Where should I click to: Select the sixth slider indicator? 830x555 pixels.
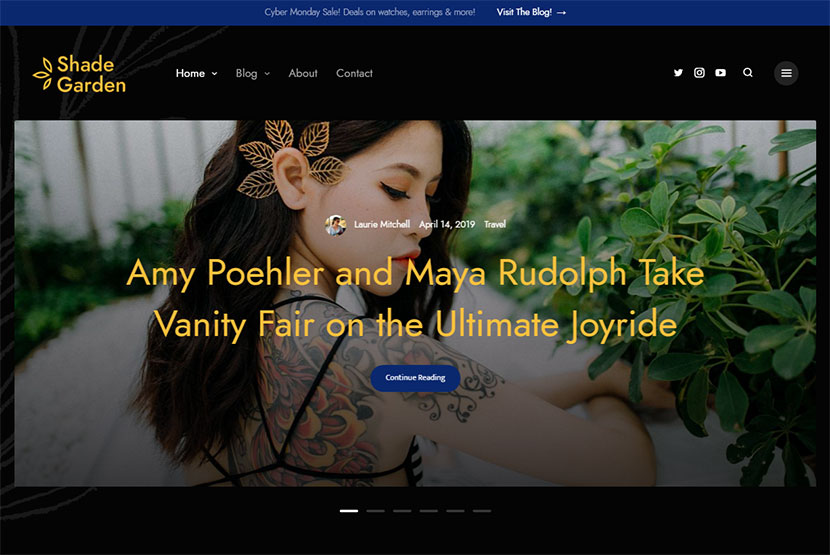click(x=482, y=511)
